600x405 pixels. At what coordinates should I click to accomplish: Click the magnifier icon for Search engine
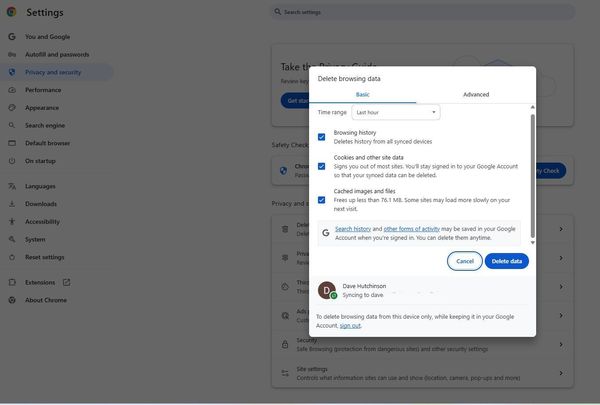[12, 125]
